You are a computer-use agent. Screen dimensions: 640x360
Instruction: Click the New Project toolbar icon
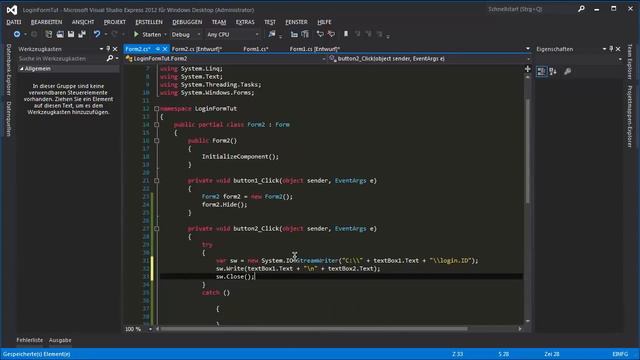[49, 34]
